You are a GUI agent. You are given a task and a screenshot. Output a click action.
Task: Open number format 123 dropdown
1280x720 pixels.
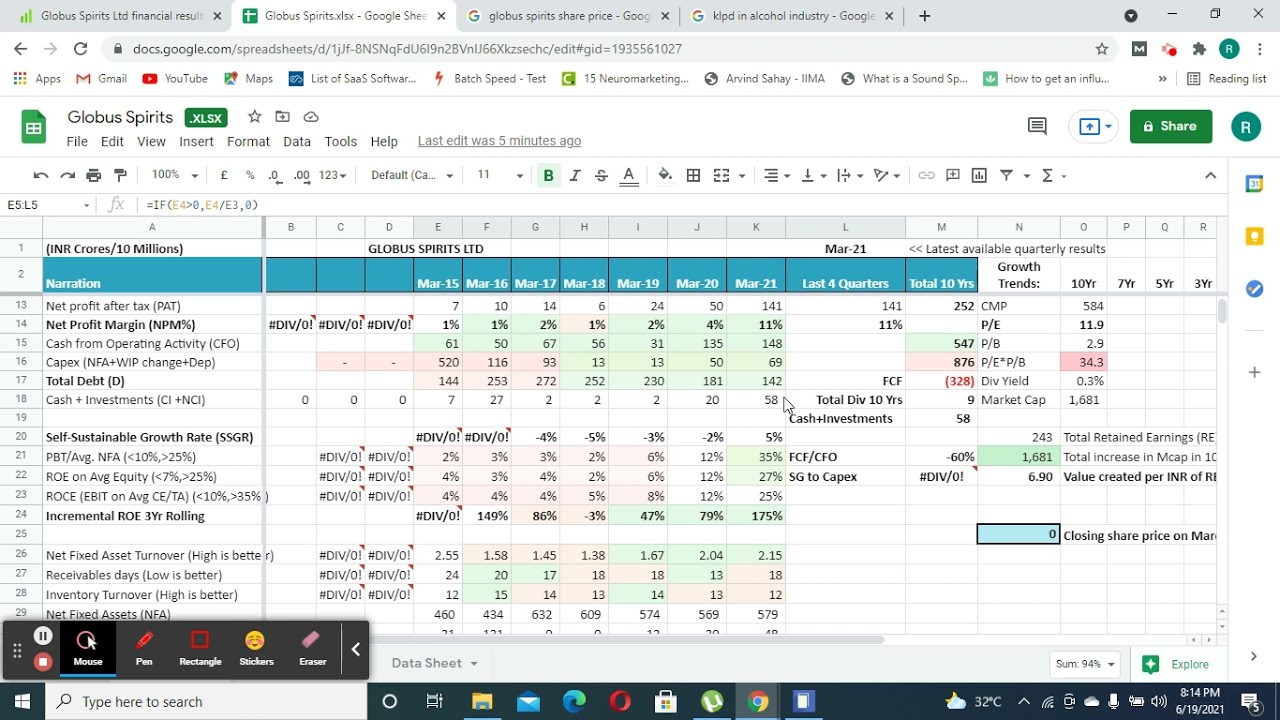[x=332, y=175]
